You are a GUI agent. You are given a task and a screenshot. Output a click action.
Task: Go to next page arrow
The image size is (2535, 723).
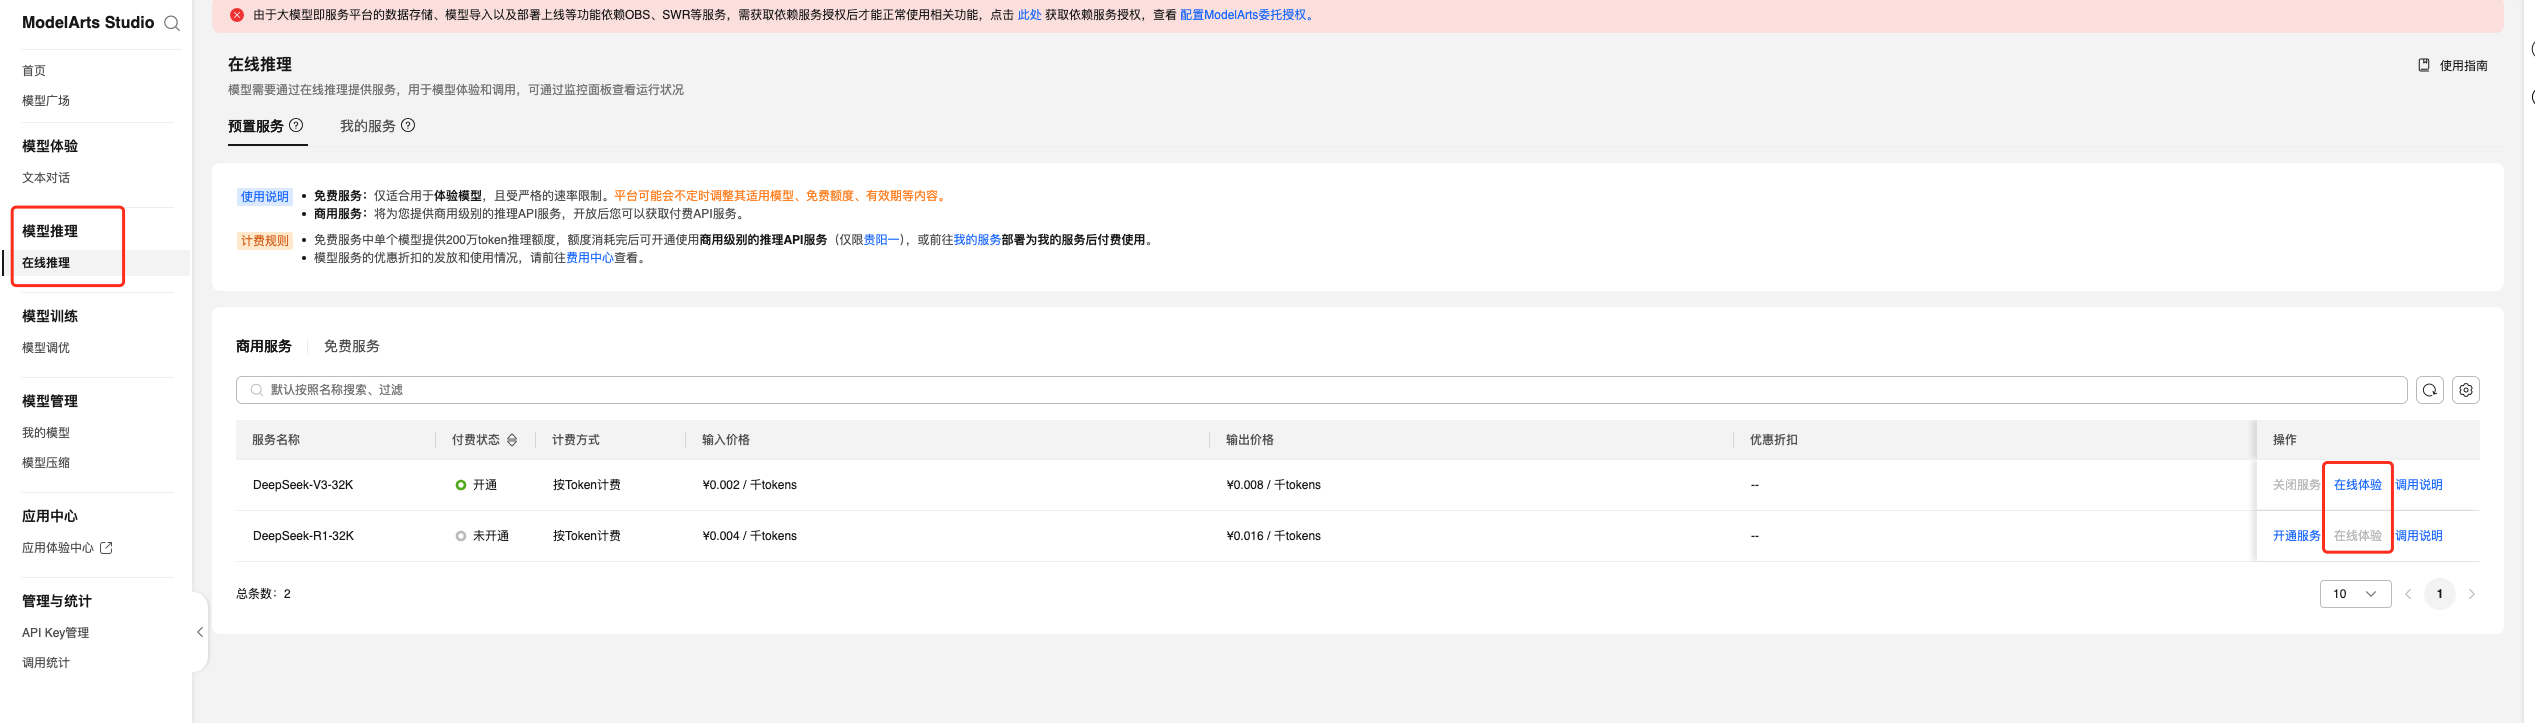coord(2472,594)
